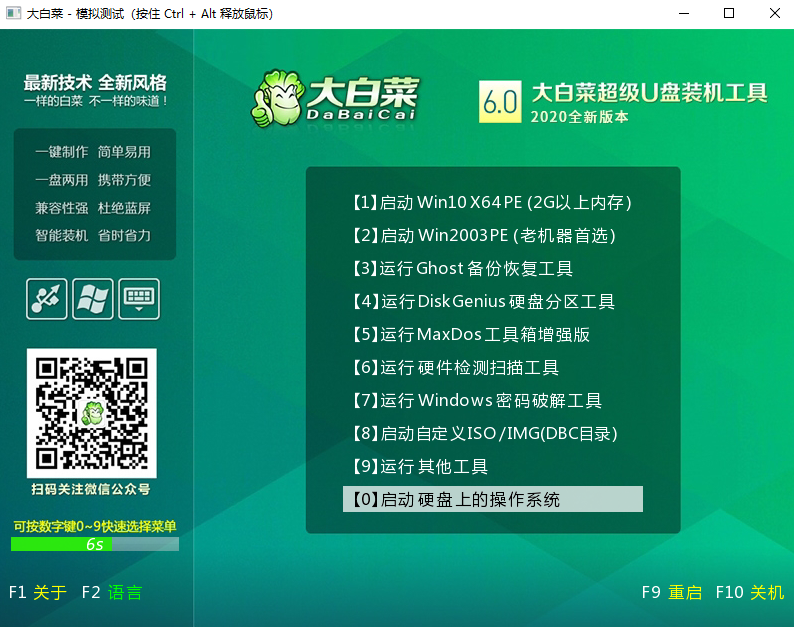Click the text 2020全新版本
Viewport: 794px width, 627px height.
pyautogui.click(x=579, y=117)
